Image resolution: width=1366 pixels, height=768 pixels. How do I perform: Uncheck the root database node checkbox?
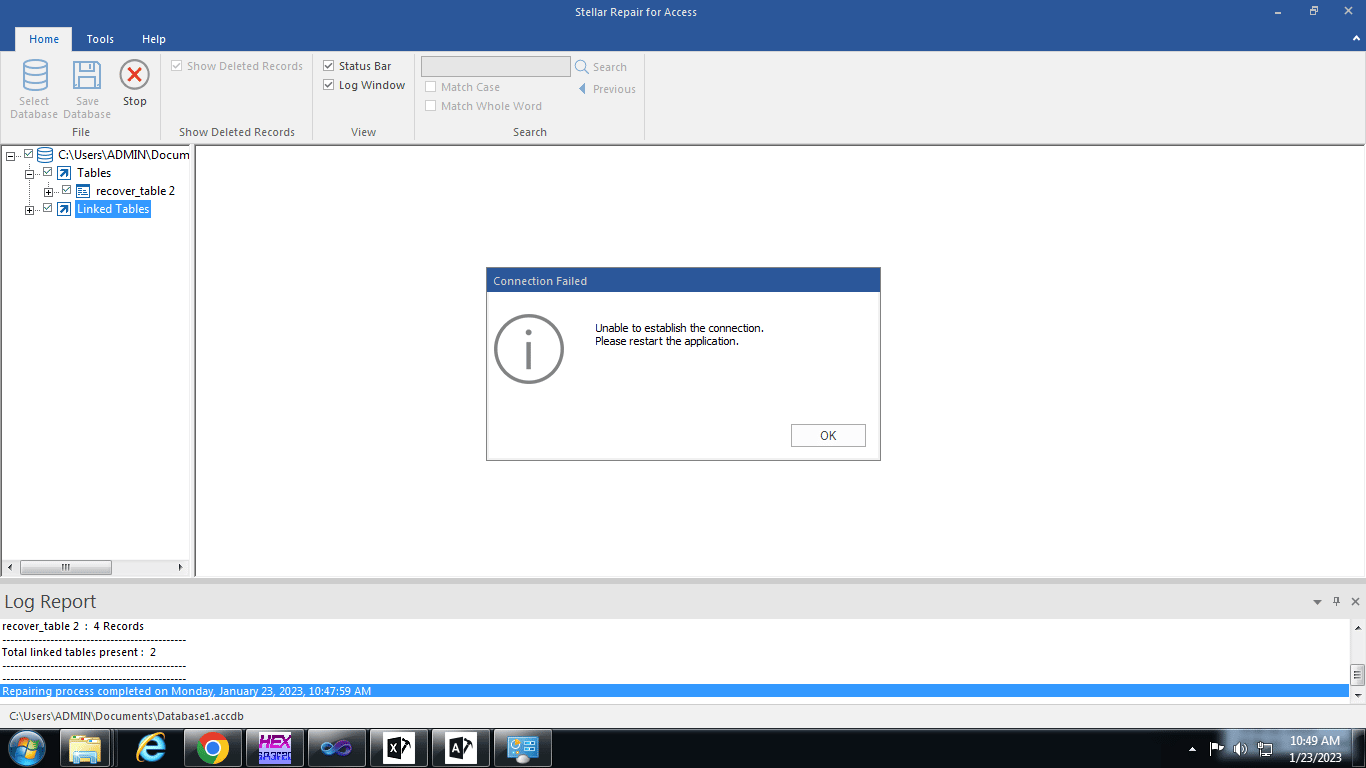tap(29, 154)
